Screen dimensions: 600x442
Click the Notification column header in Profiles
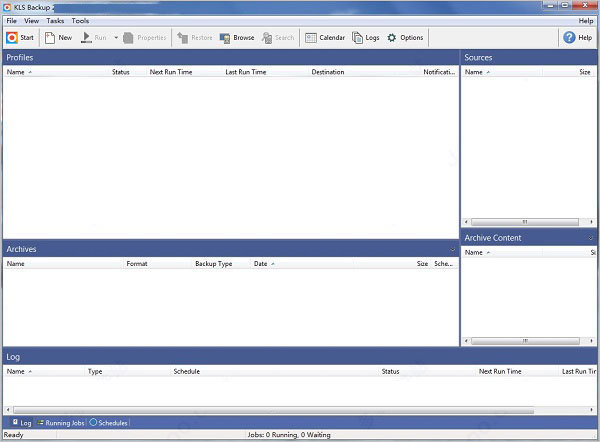pyautogui.click(x=439, y=72)
